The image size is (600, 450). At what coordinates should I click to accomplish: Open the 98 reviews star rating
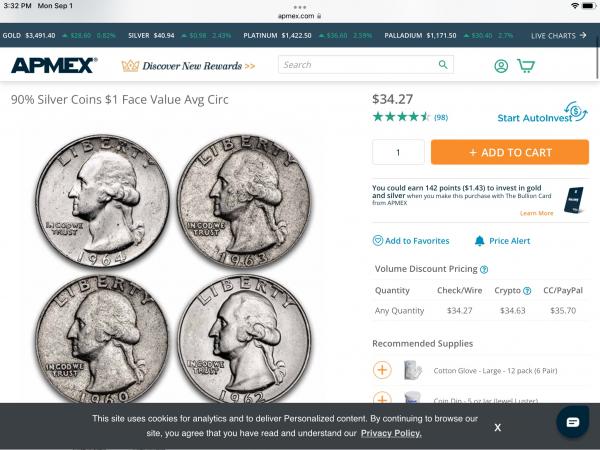(x=410, y=117)
